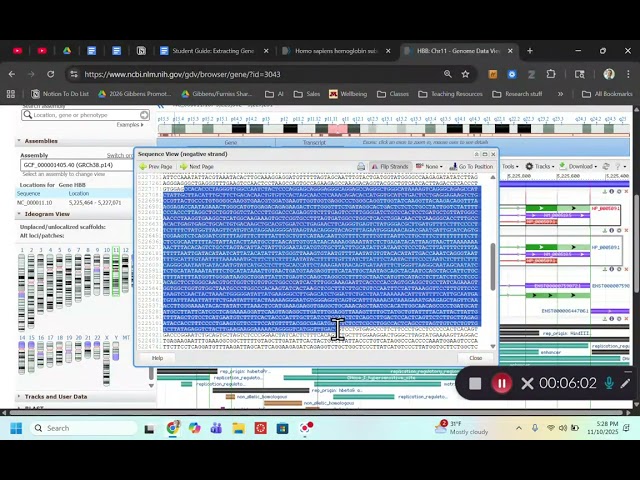The height and width of the screenshot is (480, 640).
Task: Open File Explorer from taskbar
Action: [x=238, y=428]
